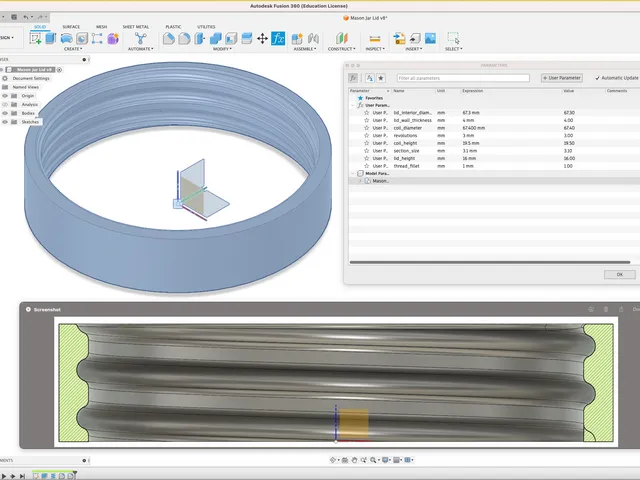
Task: Favorite the lid_wall_thickness parameter star
Action: click(x=367, y=120)
